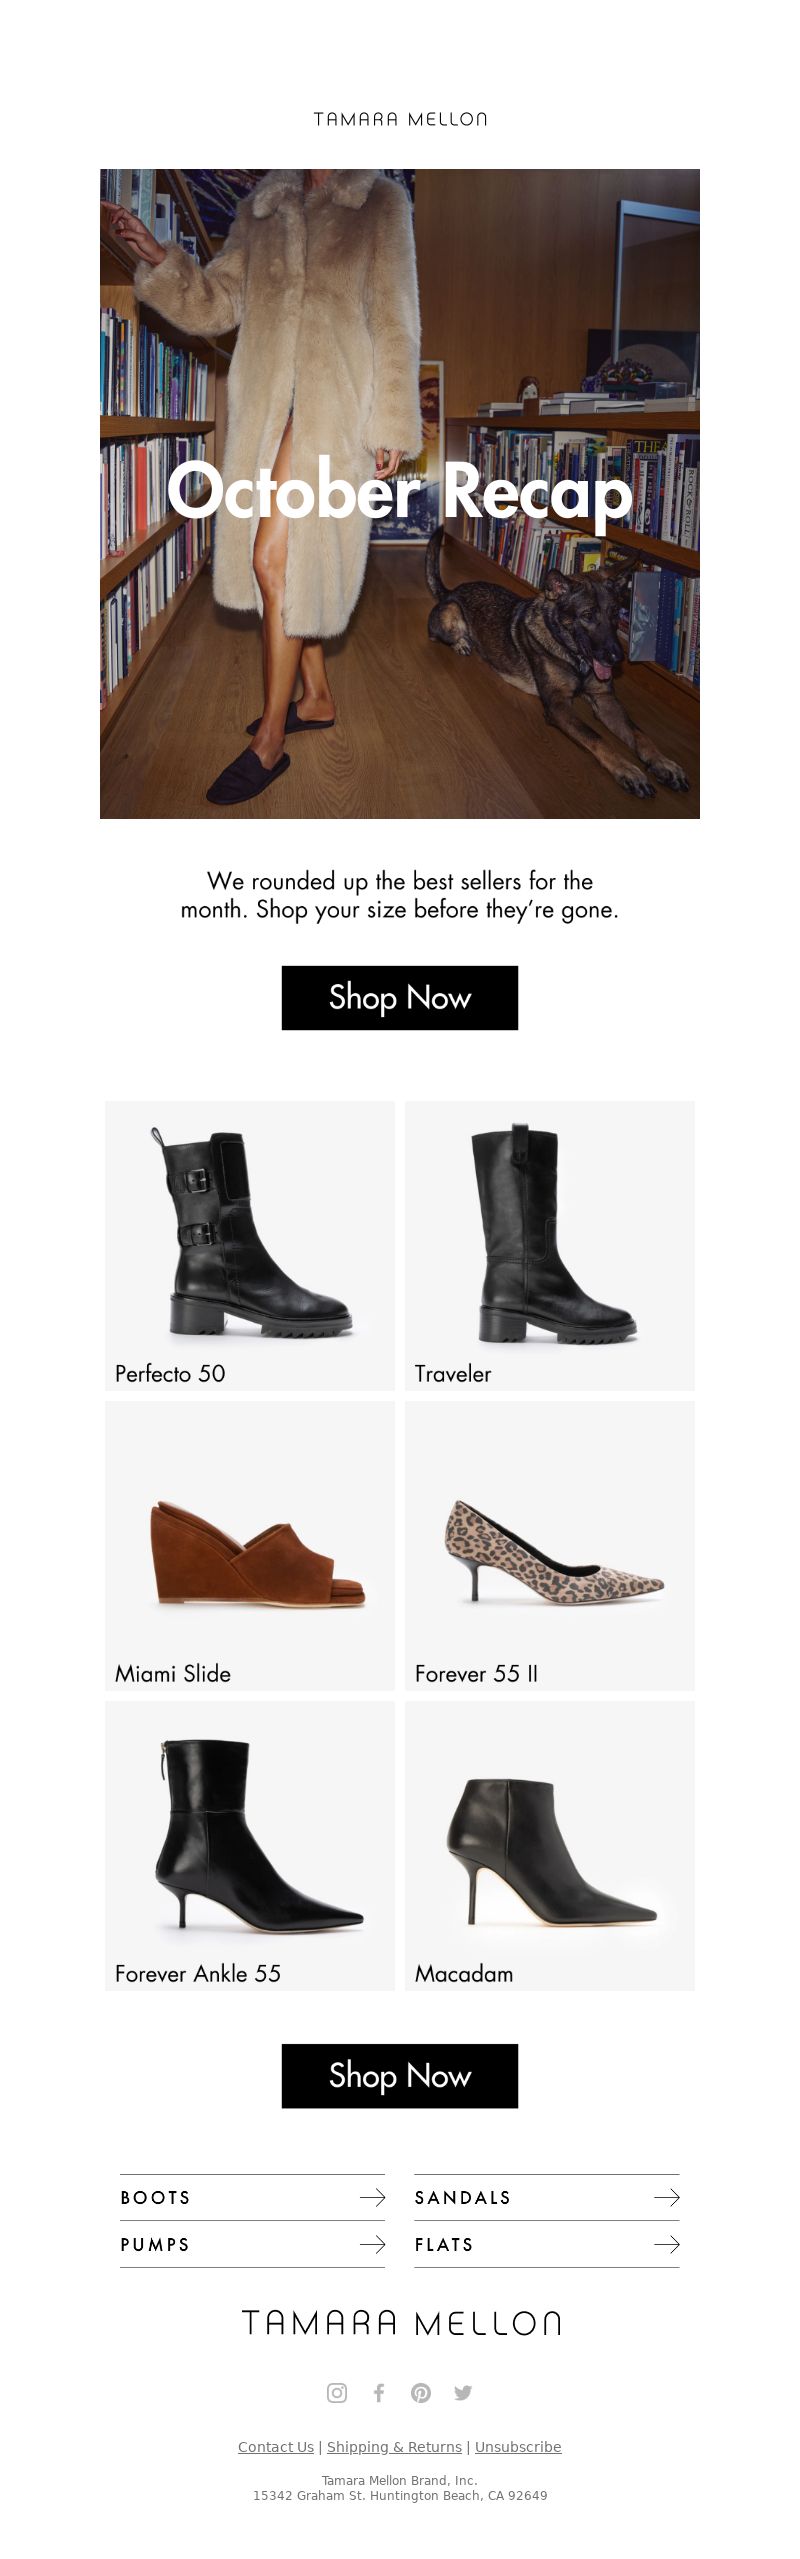Open the Forever 55 II leopard pump
This screenshot has height=2559, width=800.
point(550,1545)
